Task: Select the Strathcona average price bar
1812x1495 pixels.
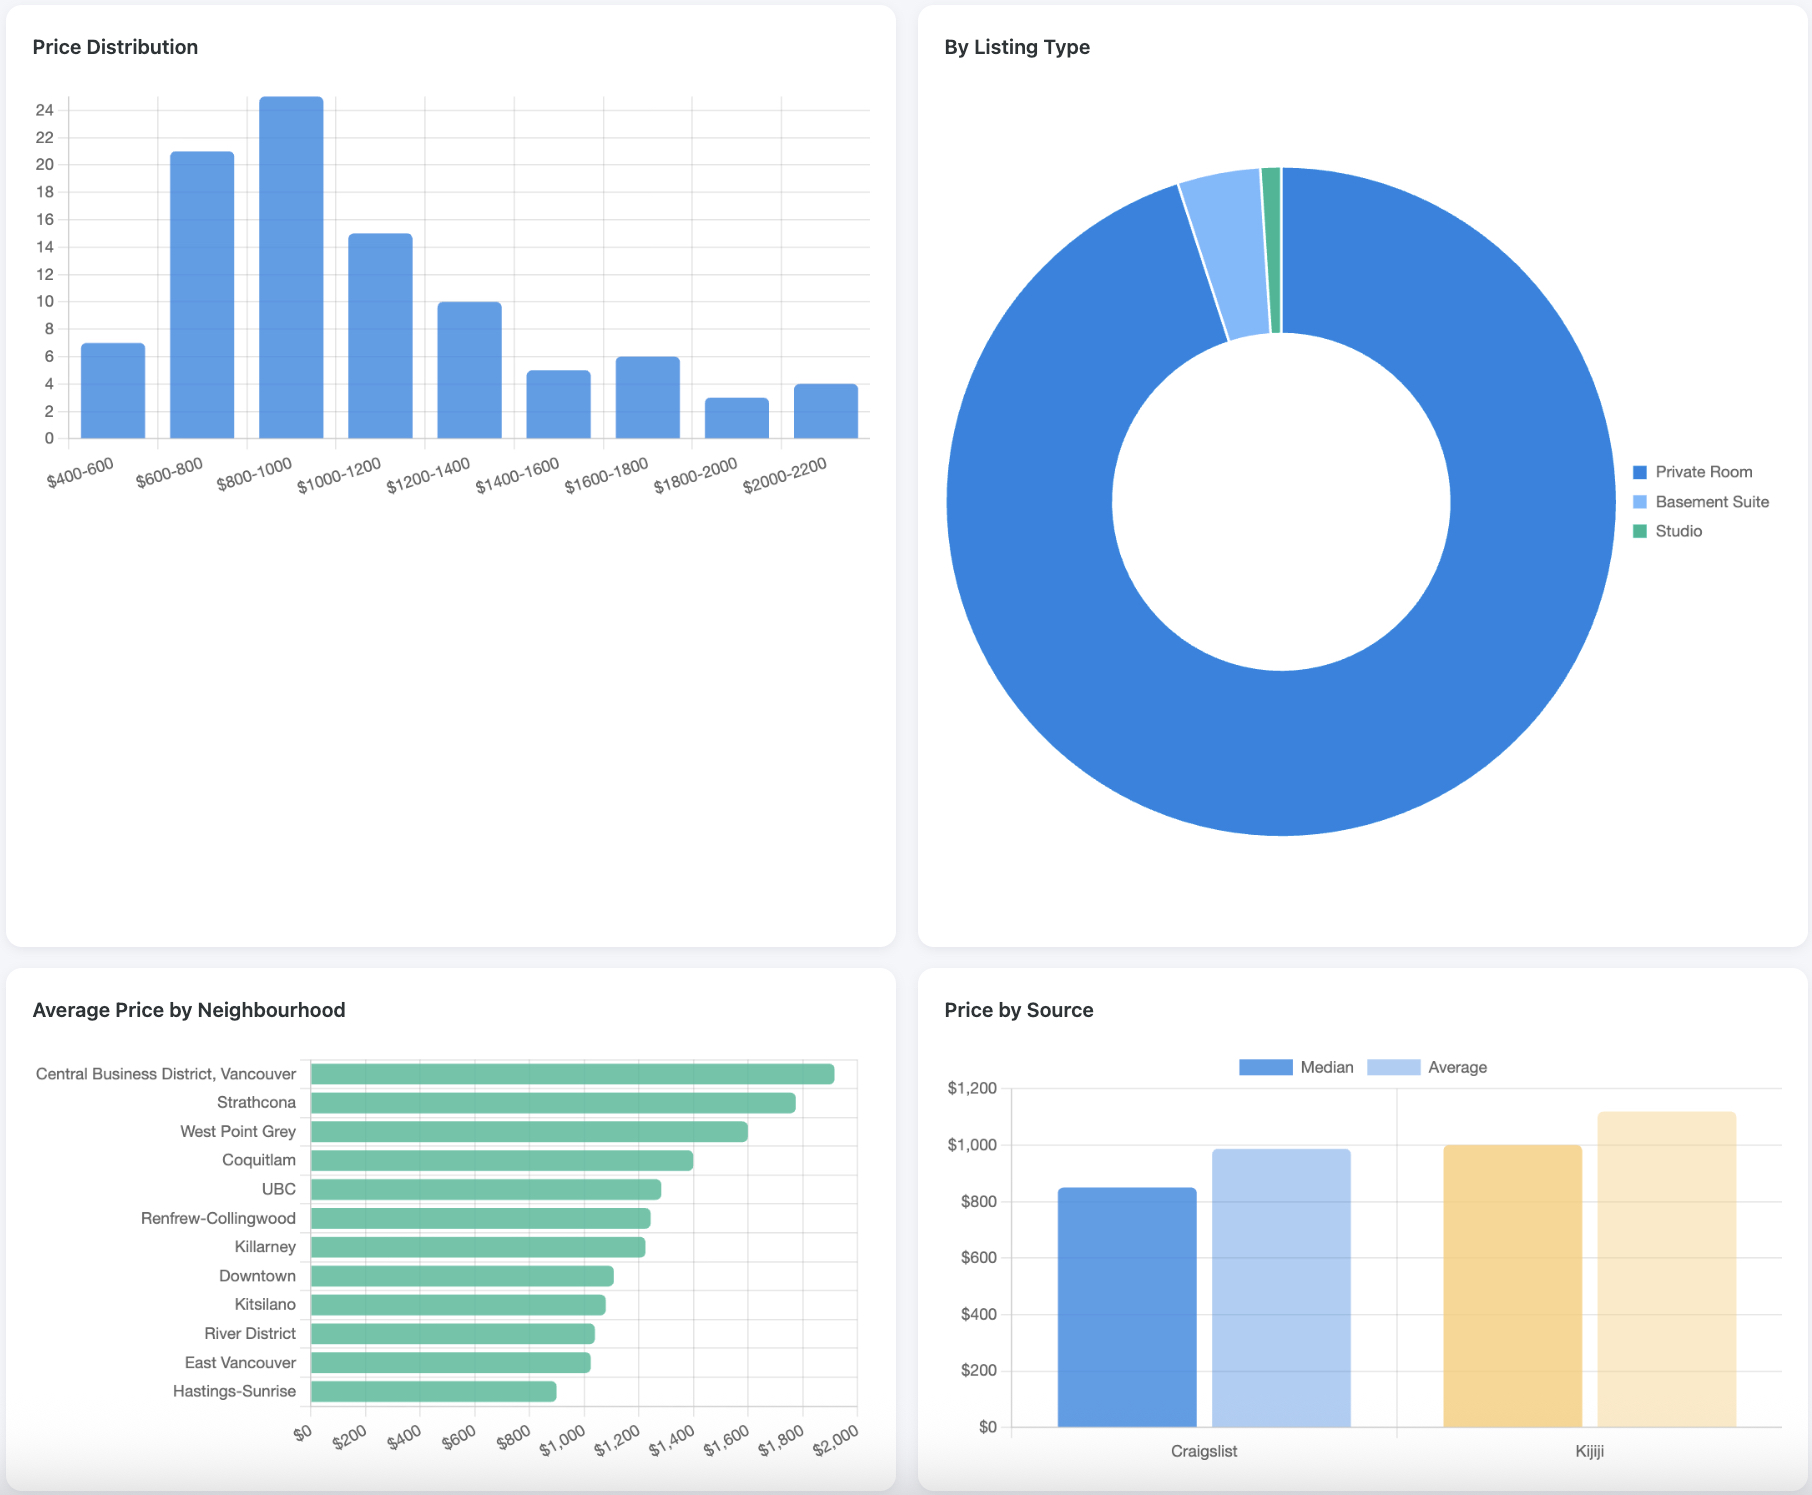Action: point(553,1103)
